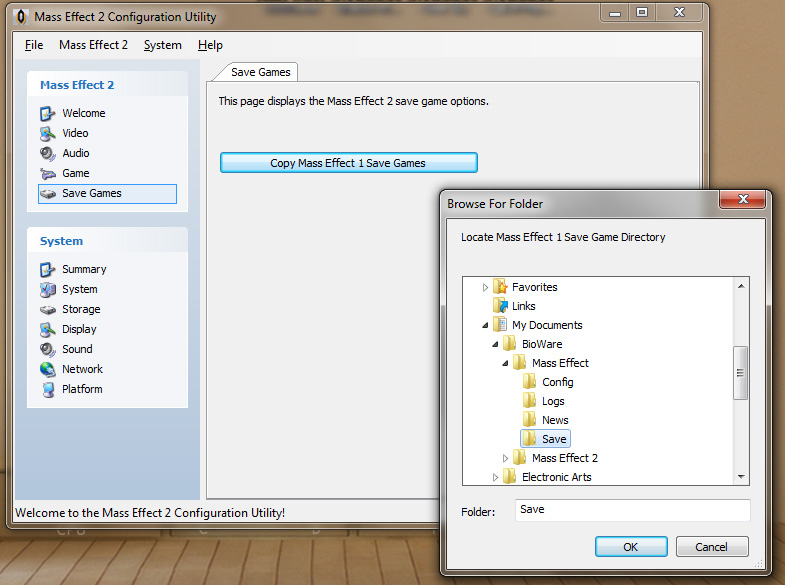This screenshot has width=785, height=585.
Task: Open the Welcome page label
Action: pyautogui.click(x=84, y=113)
